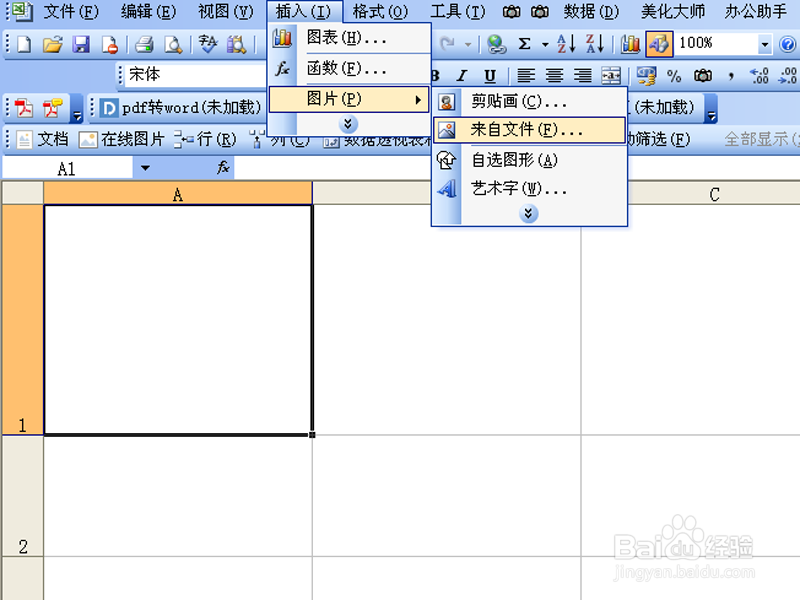
Task: Open Help with the question mark icon
Action: 788,45
